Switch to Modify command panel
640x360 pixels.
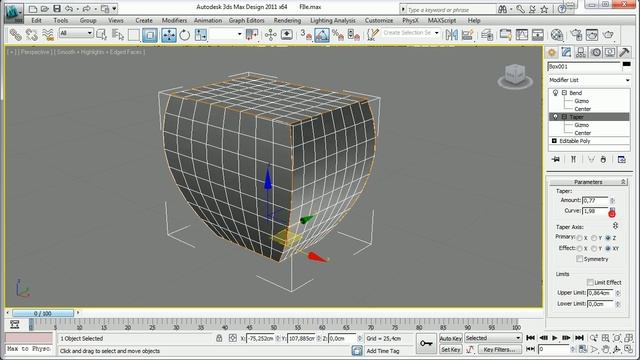[x=566, y=52]
